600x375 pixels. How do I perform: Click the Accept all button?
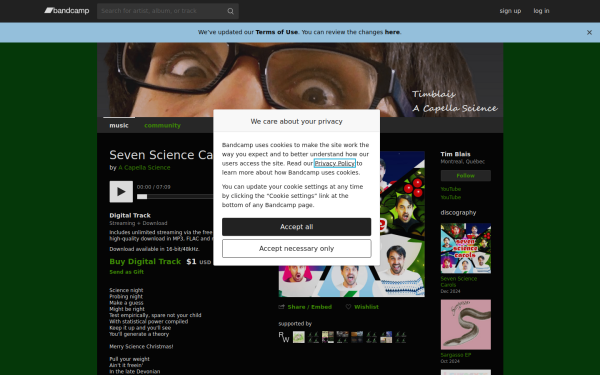(297, 227)
